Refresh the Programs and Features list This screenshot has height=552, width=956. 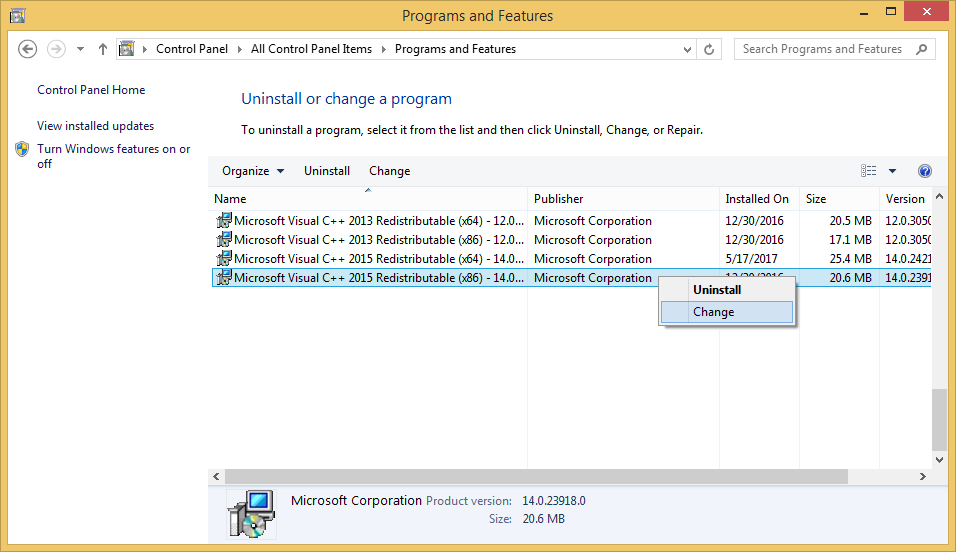709,49
